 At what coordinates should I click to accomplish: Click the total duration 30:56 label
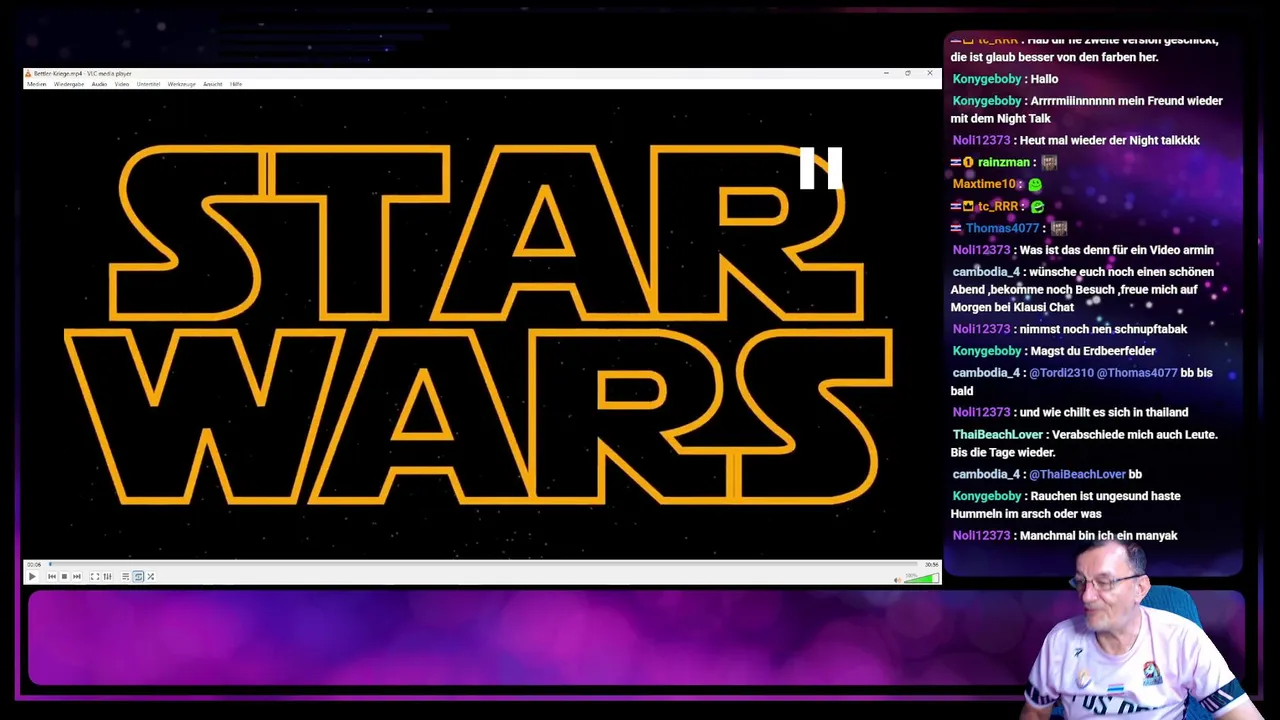pos(931,564)
